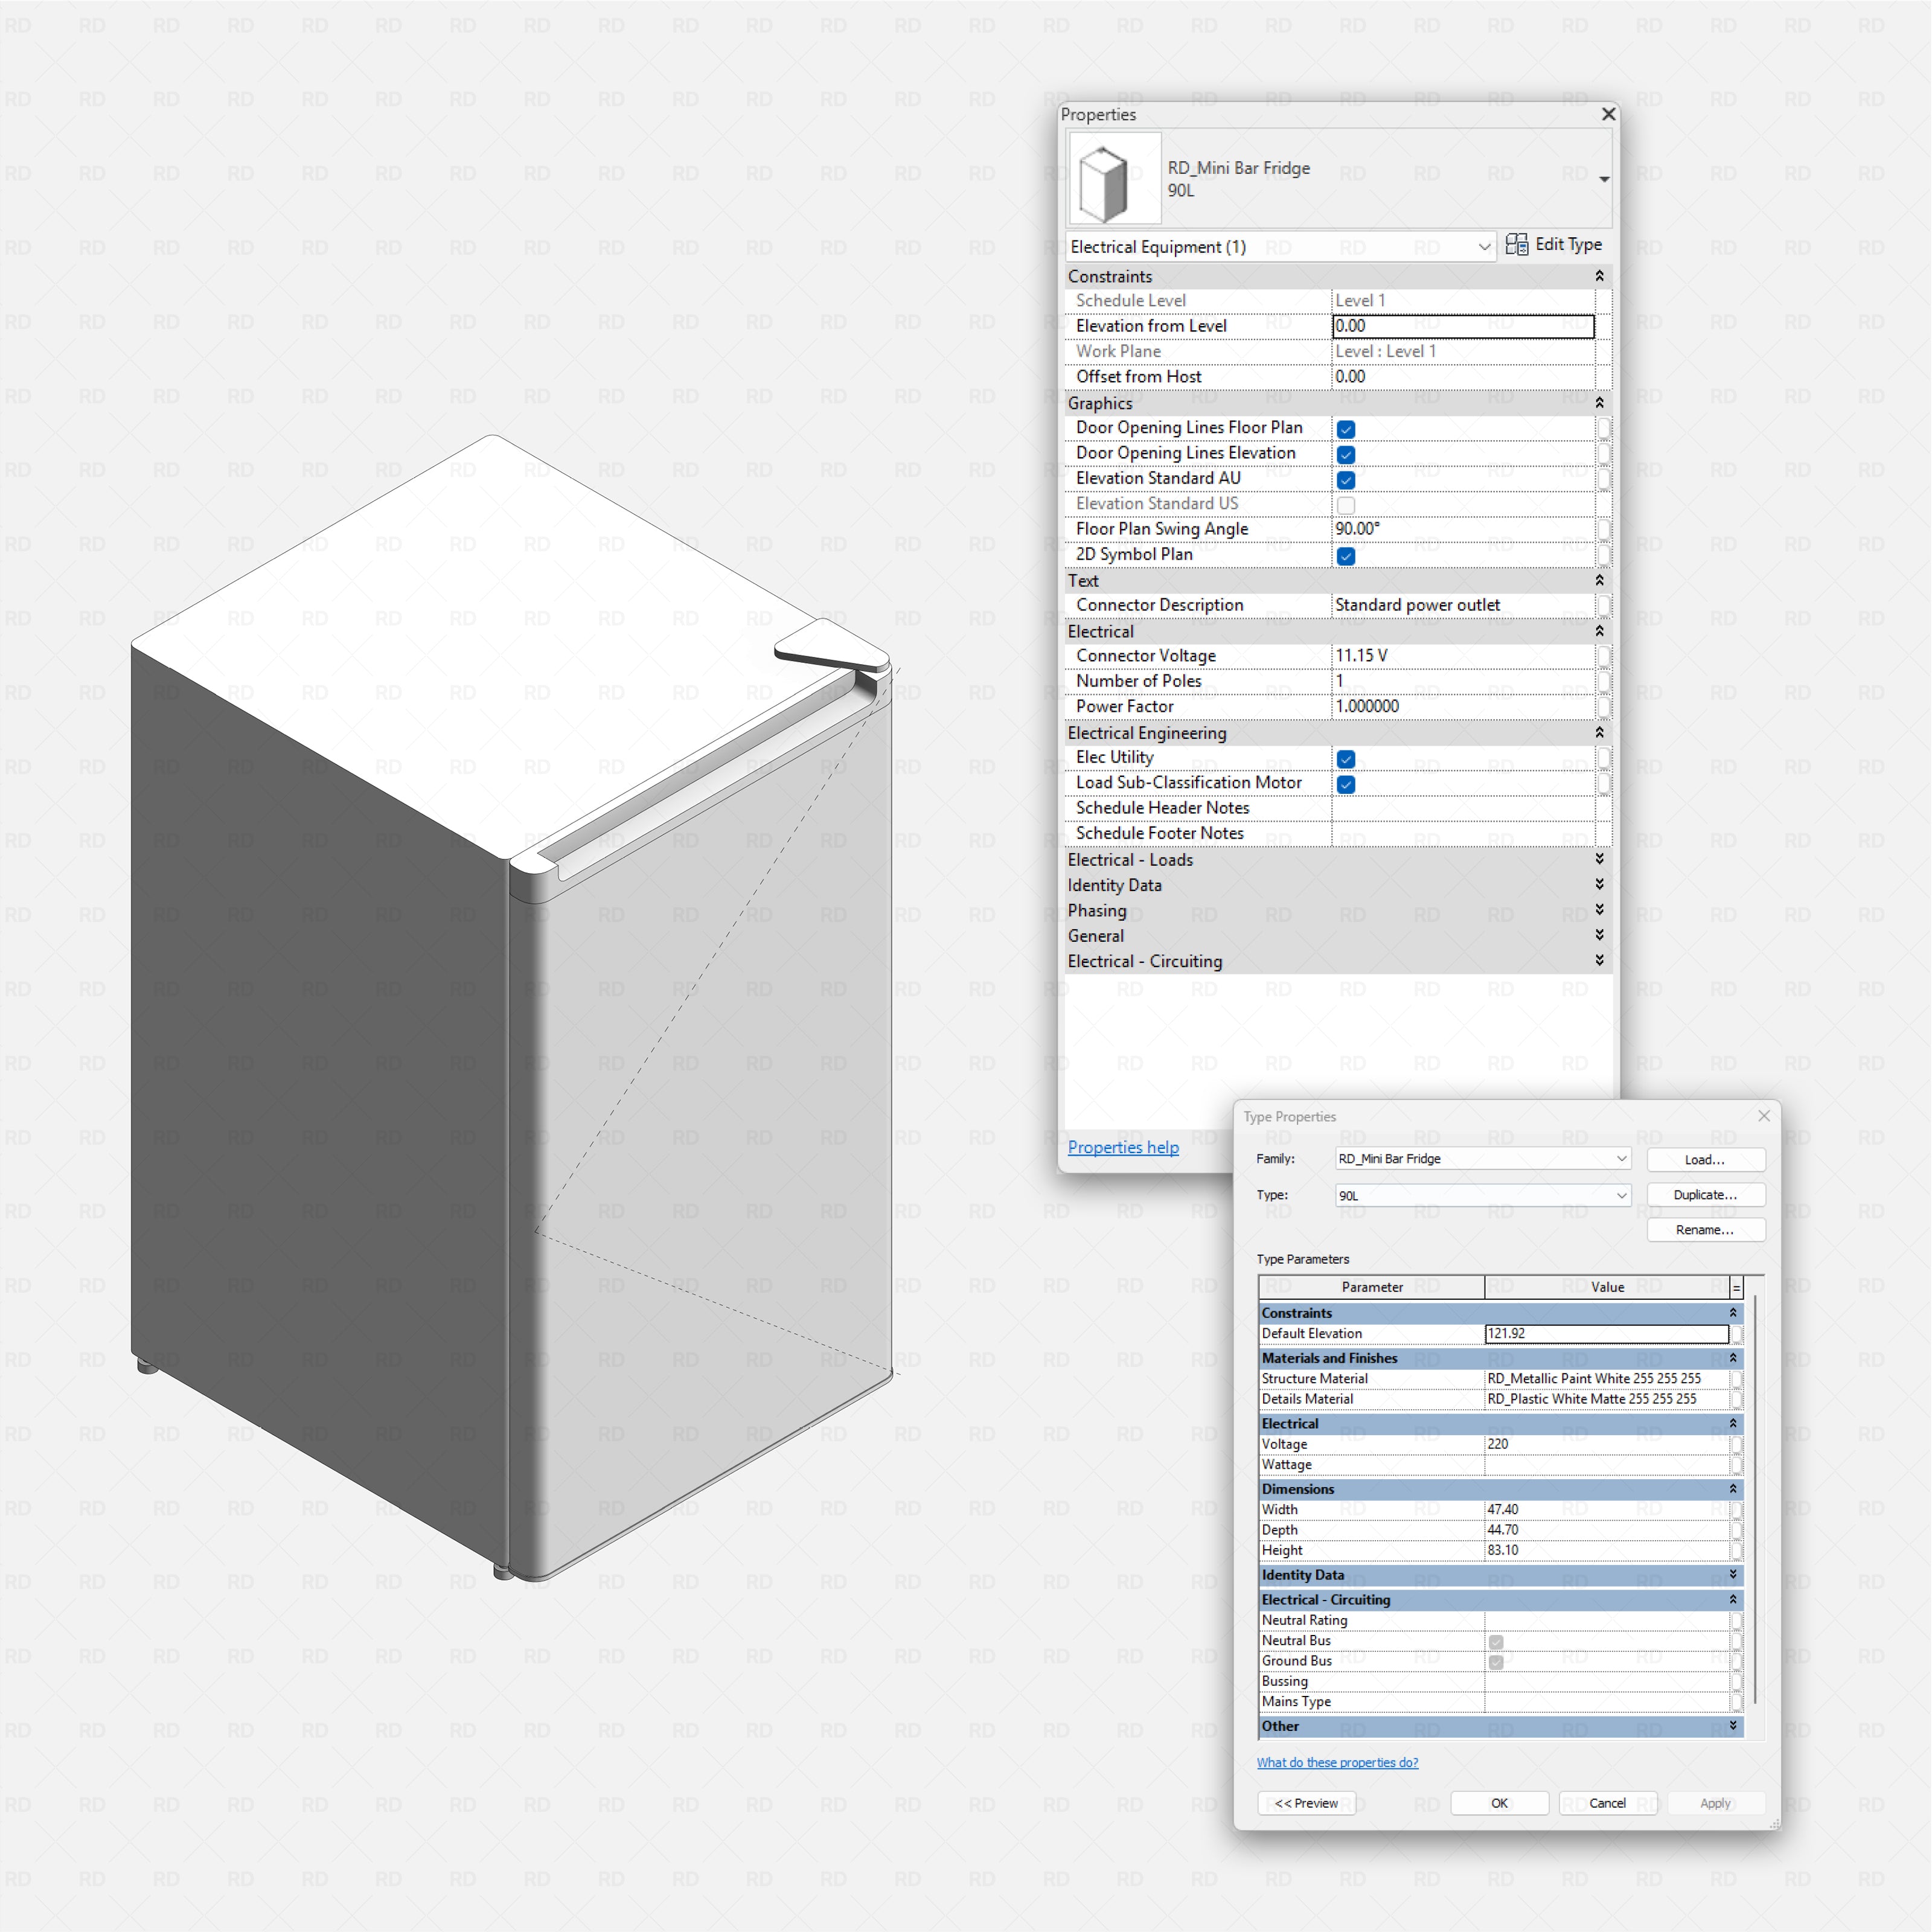Image resolution: width=1932 pixels, height=1932 pixels.
Task: Click associate parameter button beside Width
Action: 1738,1509
